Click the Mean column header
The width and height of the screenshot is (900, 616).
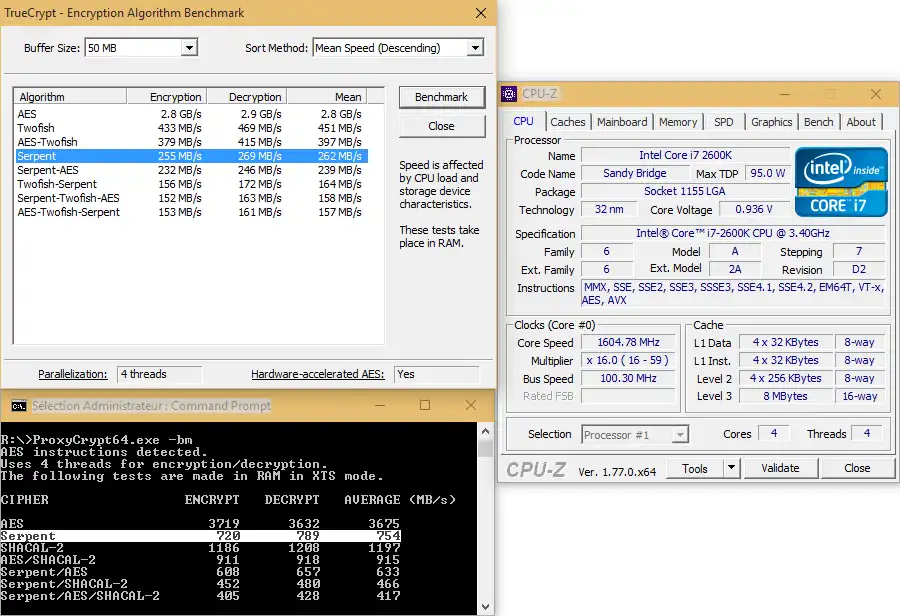point(327,96)
